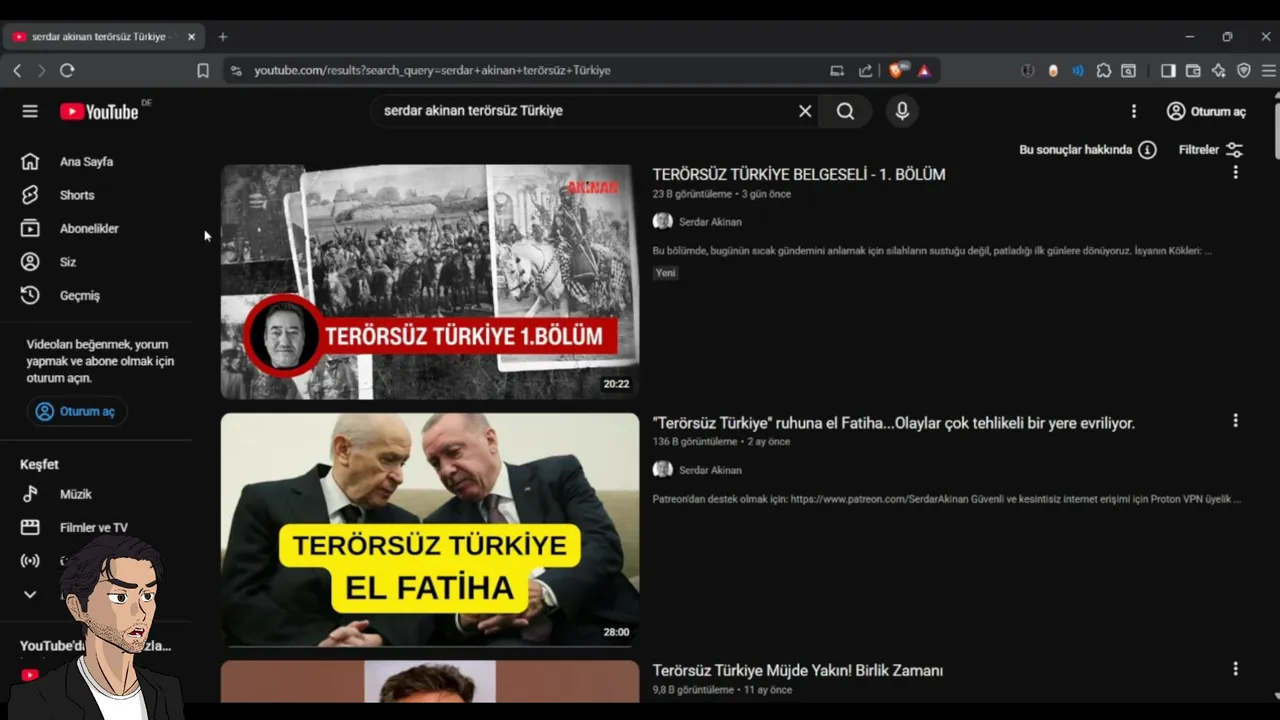Click 136 B görüntüleme view count

click(x=695, y=442)
